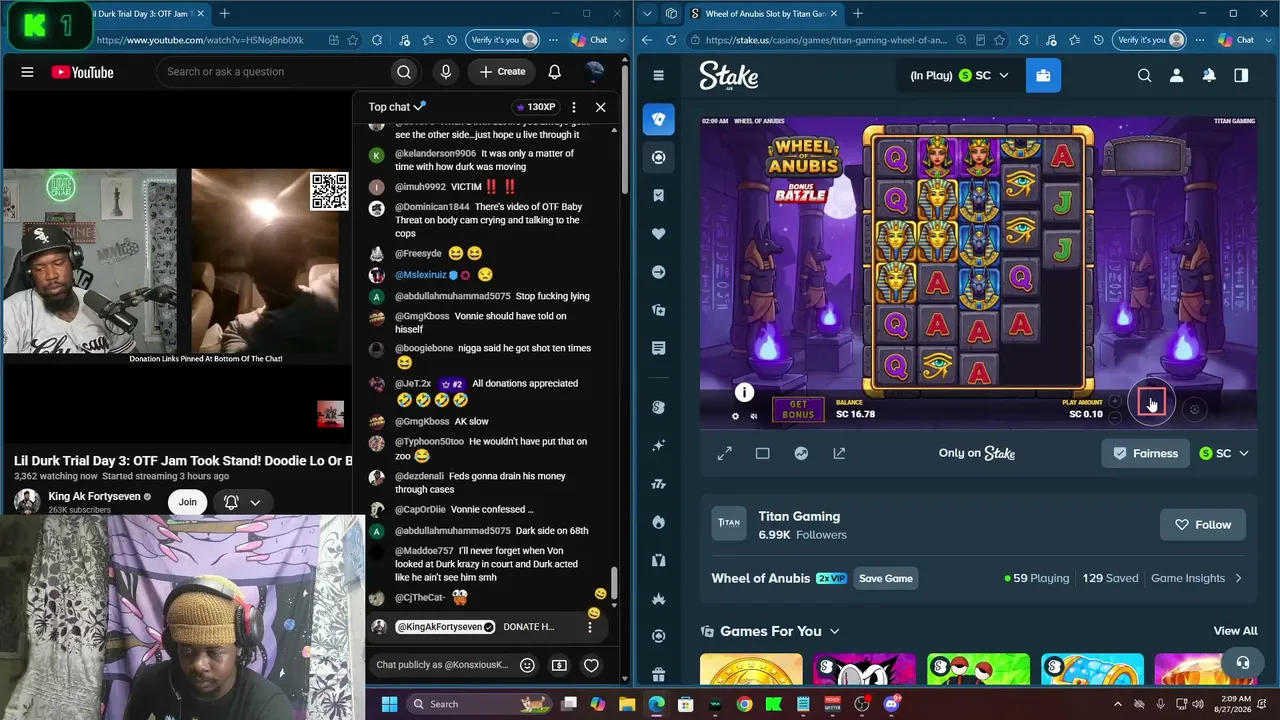
Task: Bookmark the Stake page with star icon
Action: [x=998, y=40]
